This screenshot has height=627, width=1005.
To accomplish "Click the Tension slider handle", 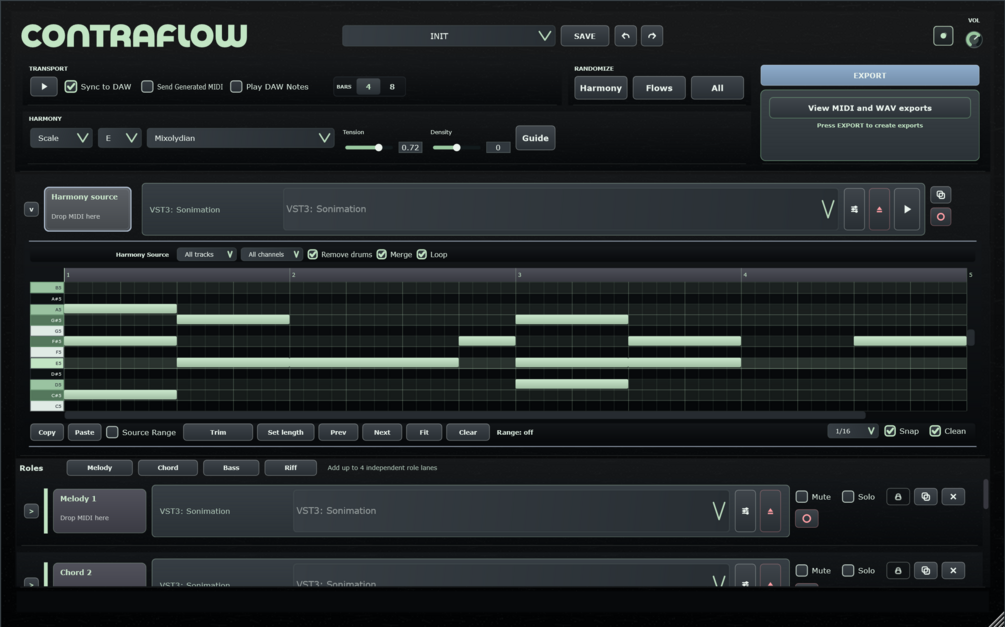I will tap(379, 147).
